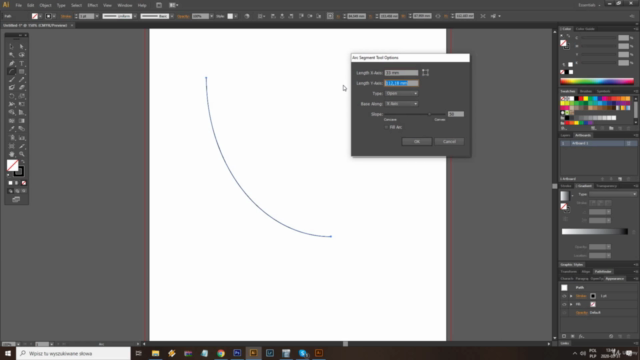Select the Paintbrush tool

(x=11, y=80)
